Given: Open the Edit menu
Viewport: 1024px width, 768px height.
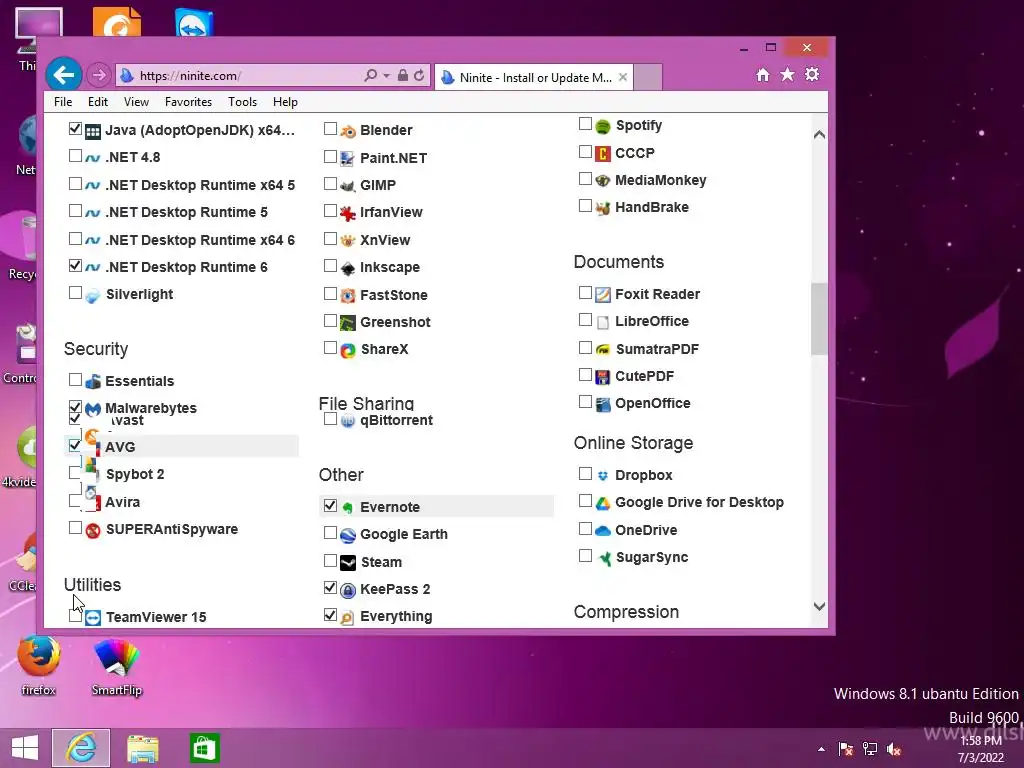Looking at the screenshot, I should [98, 102].
